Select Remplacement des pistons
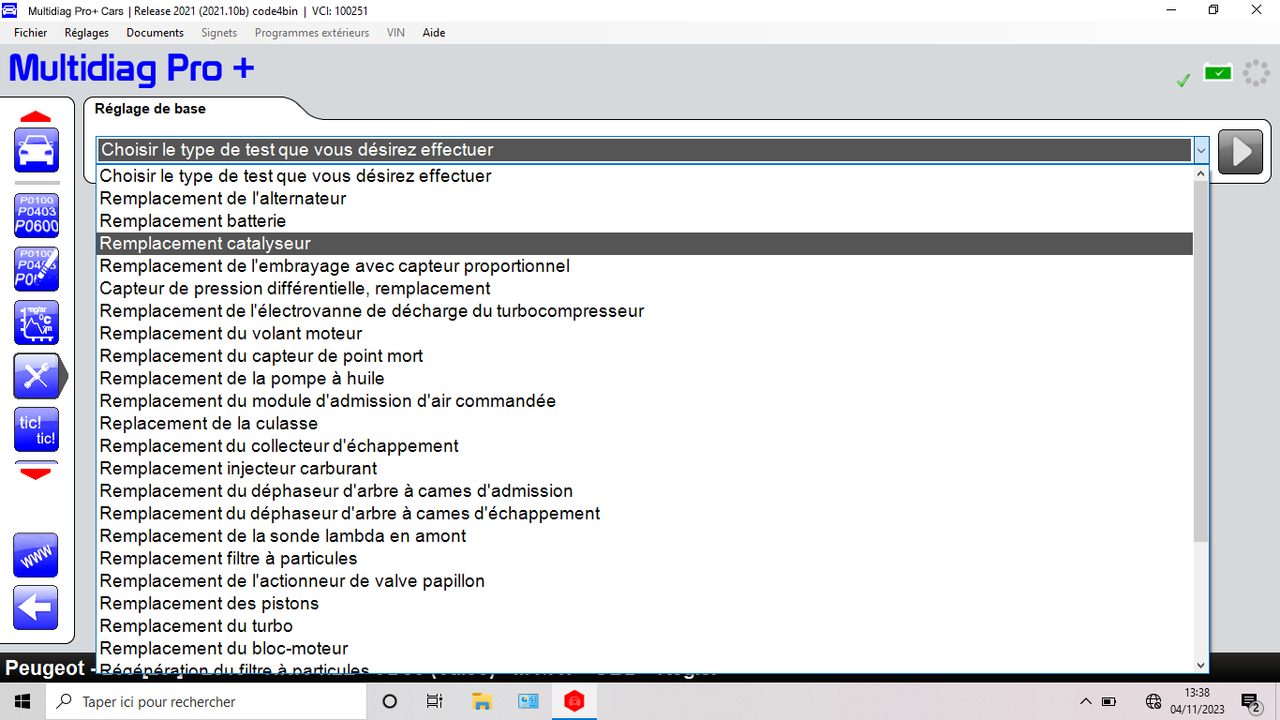1280x720 pixels. pos(645,603)
